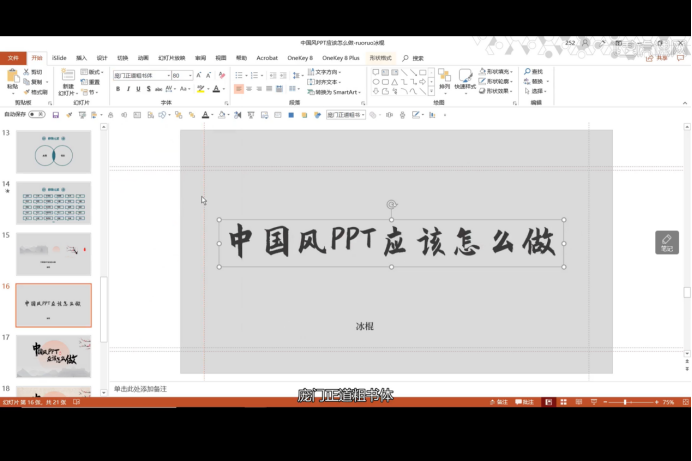Viewport: 692px width, 461px height.
Task: Insert a rectangle from the shapes gallery
Action: point(423,72)
